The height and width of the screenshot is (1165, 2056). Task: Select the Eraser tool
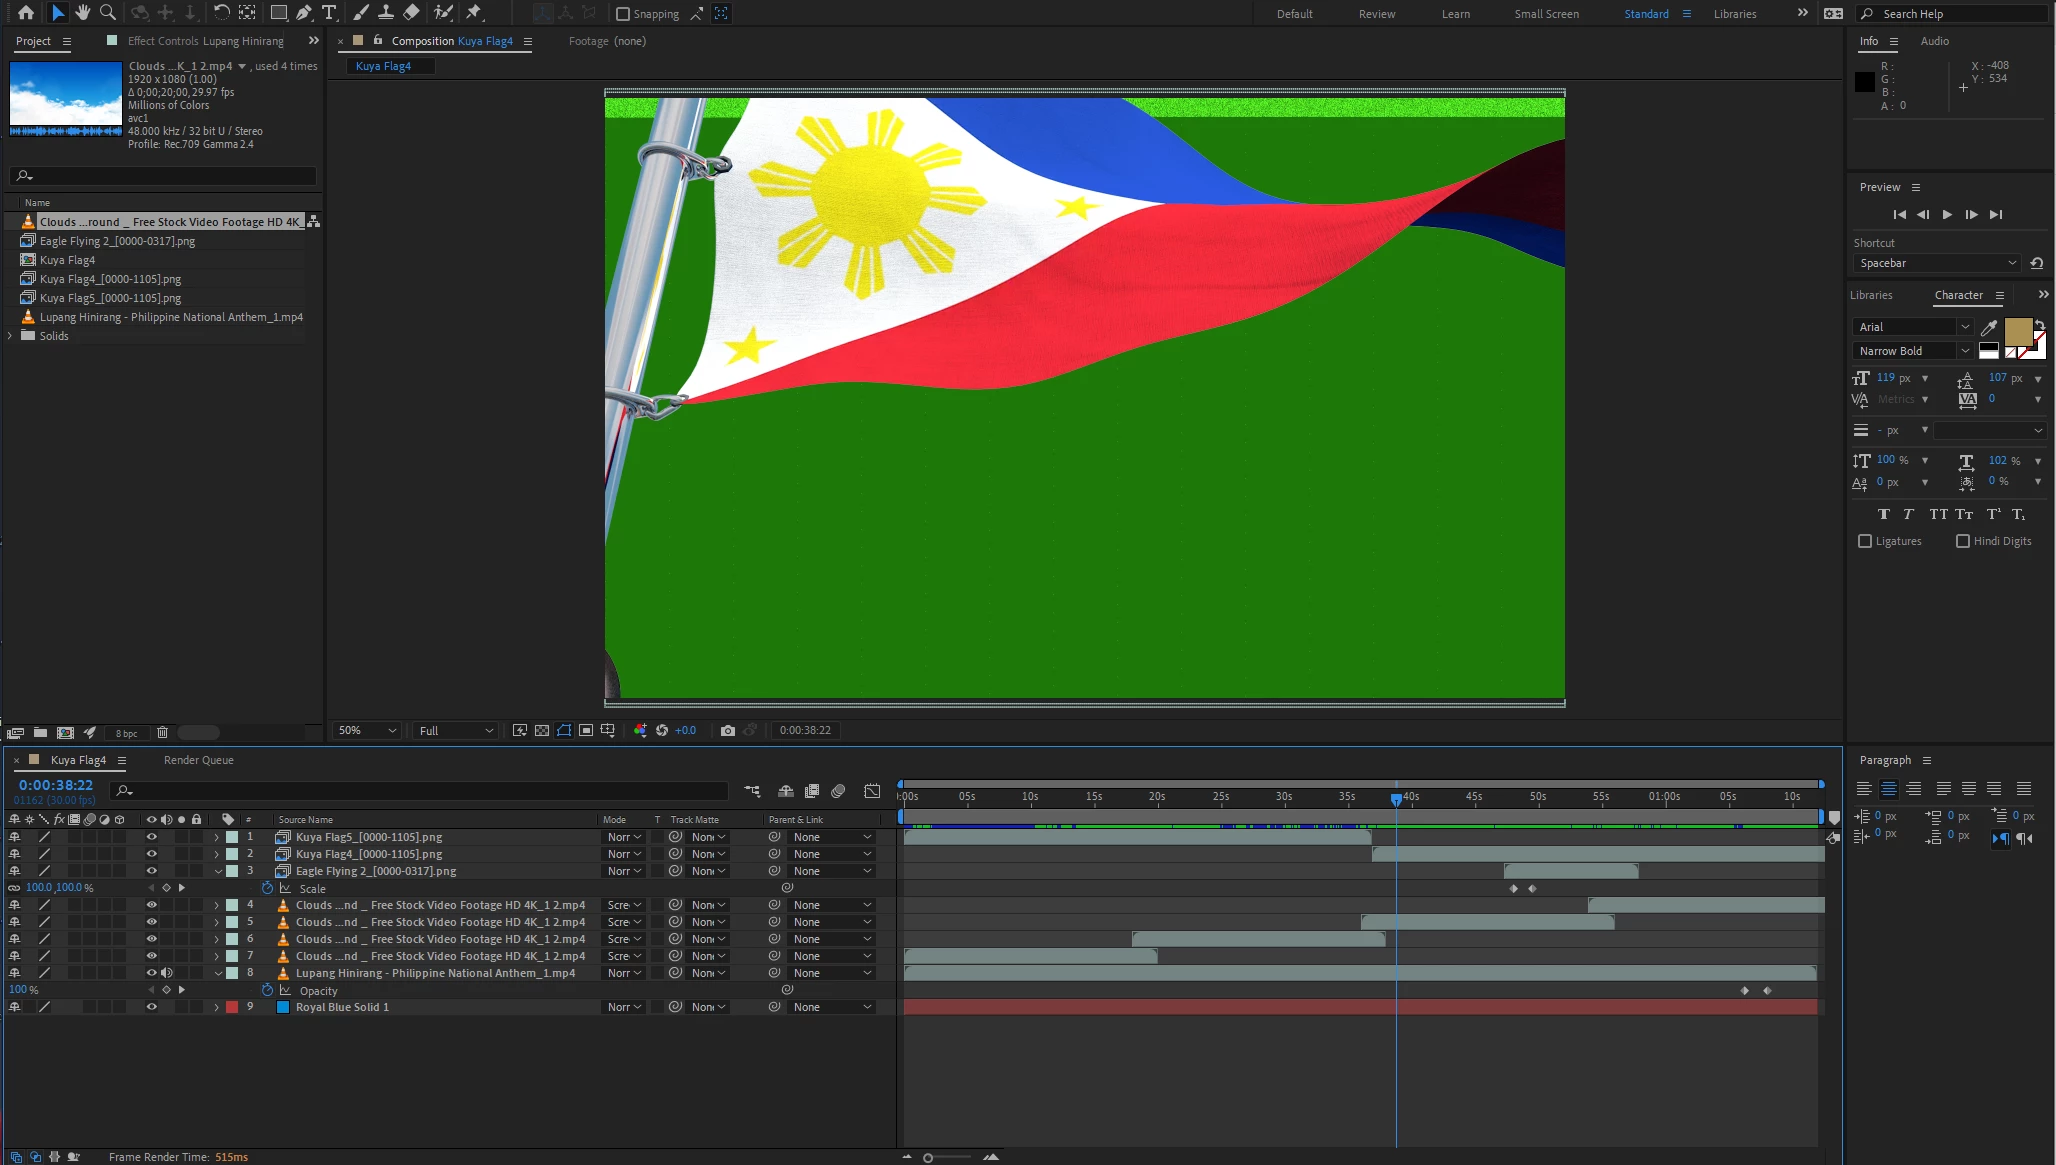pos(411,13)
